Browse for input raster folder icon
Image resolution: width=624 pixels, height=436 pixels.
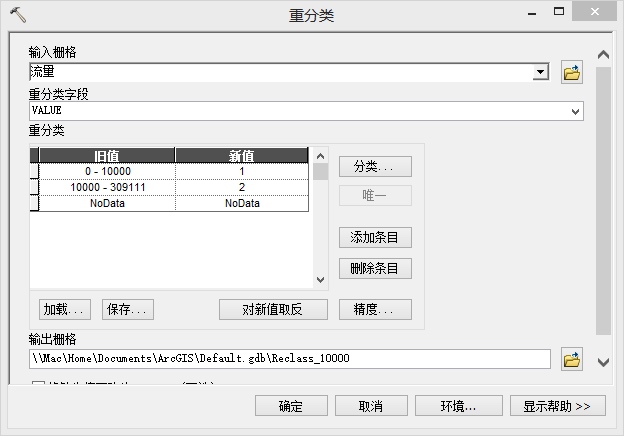click(x=572, y=72)
